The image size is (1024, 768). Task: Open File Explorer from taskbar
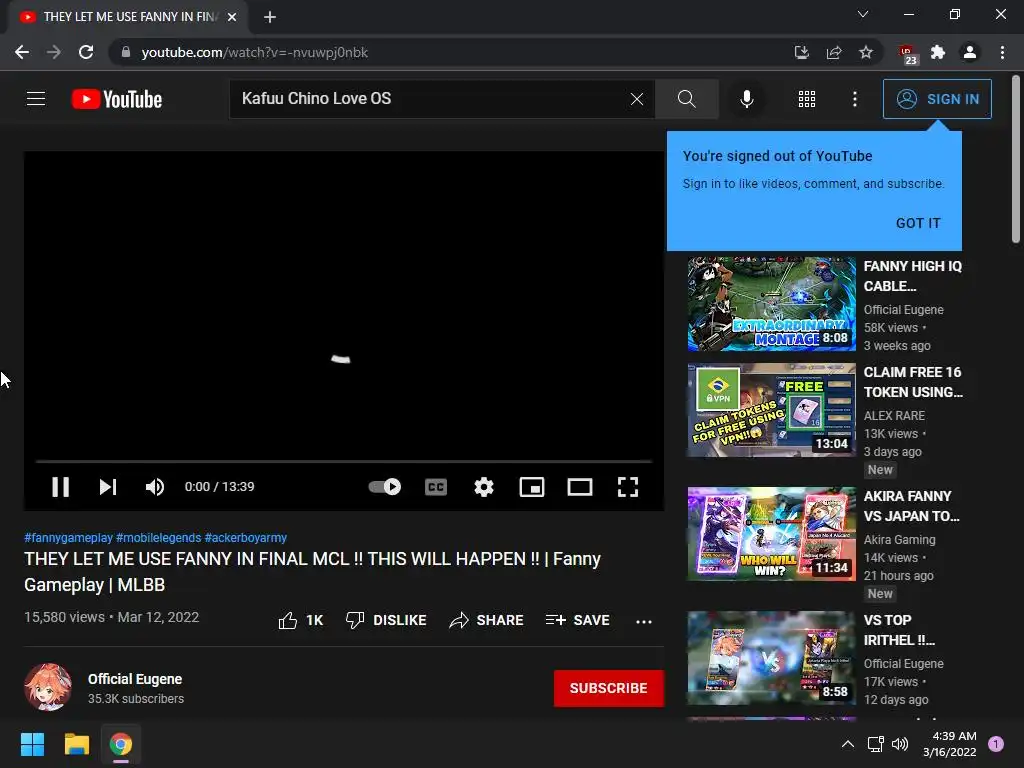pyautogui.click(x=76, y=744)
